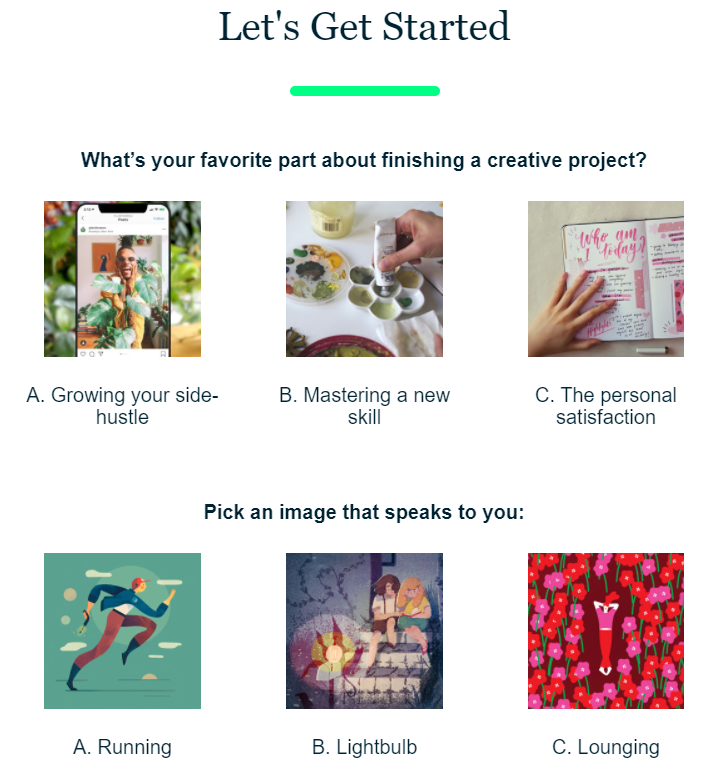Choose the 'A. Running' label
The width and height of the screenshot is (718, 773).
(122, 747)
